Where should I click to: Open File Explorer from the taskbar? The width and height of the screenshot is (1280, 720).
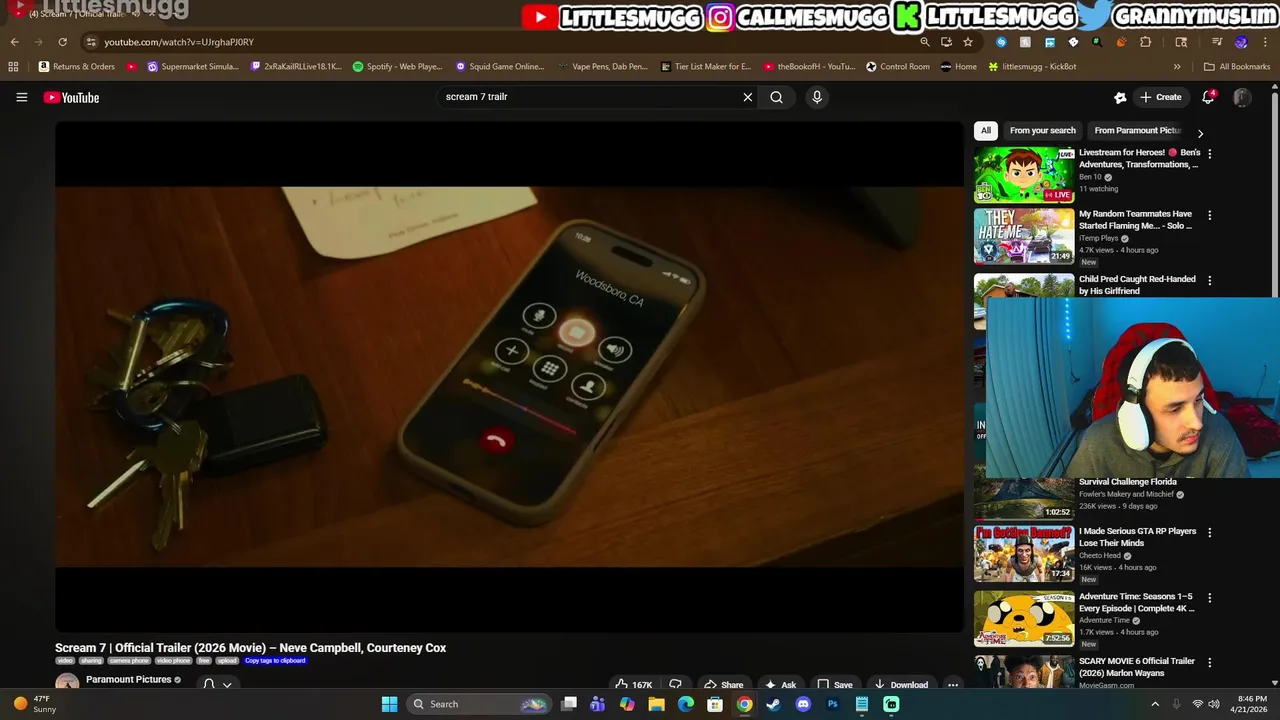click(656, 704)
